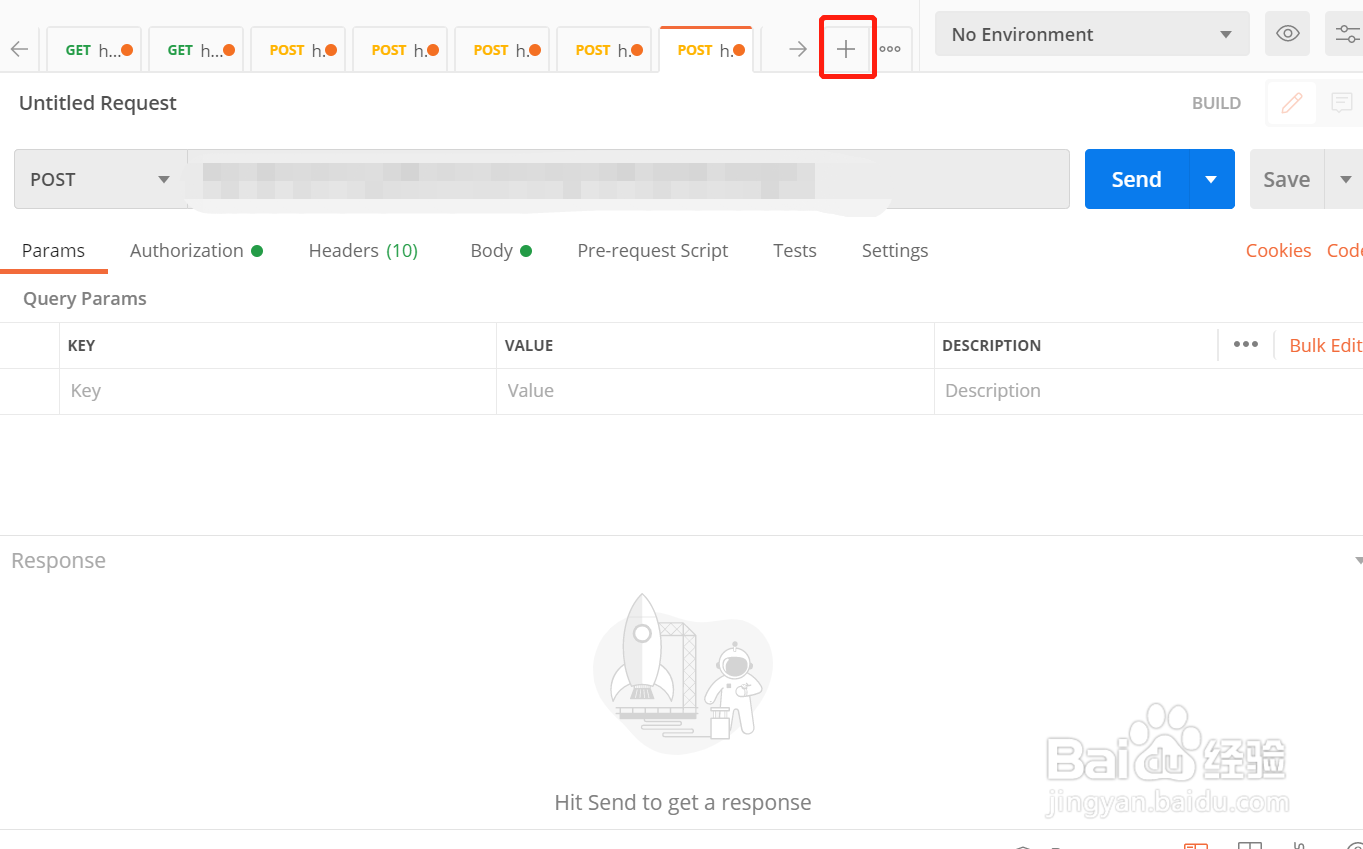The width and height of the screenshot is (1363, 849).
Task: Open environment quick look eye icon
Action: point(1288,34)
